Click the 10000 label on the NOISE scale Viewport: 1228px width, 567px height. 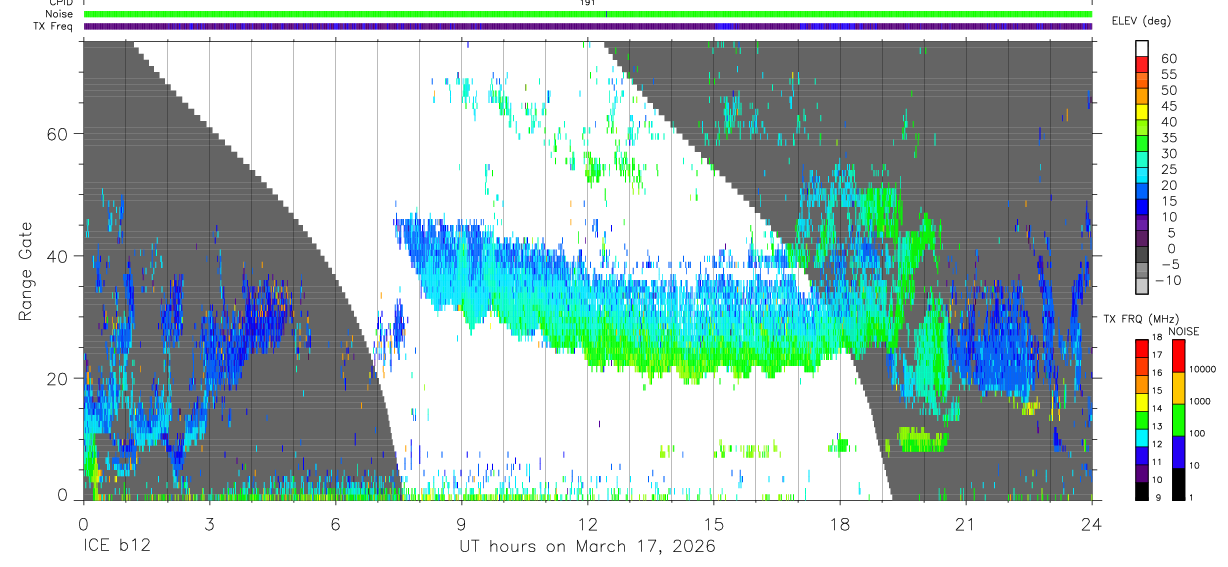(1201, 370)
